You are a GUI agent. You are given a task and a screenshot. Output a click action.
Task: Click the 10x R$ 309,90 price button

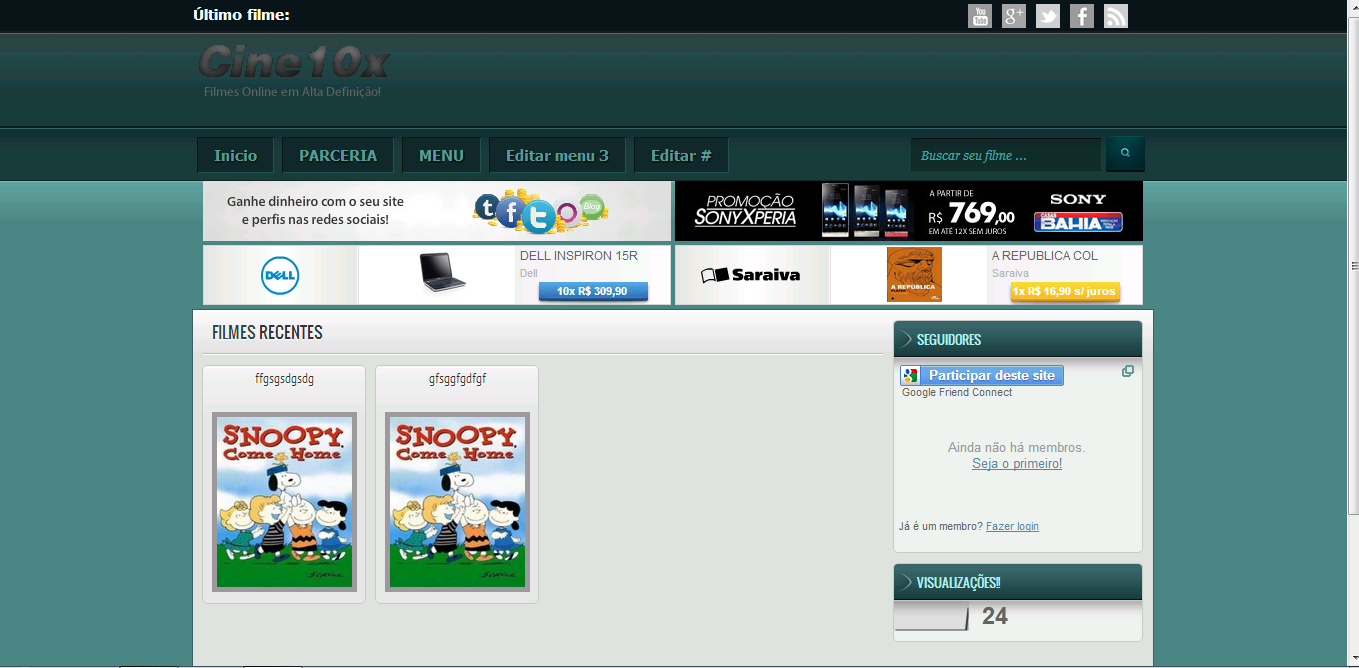click(593, 291)
